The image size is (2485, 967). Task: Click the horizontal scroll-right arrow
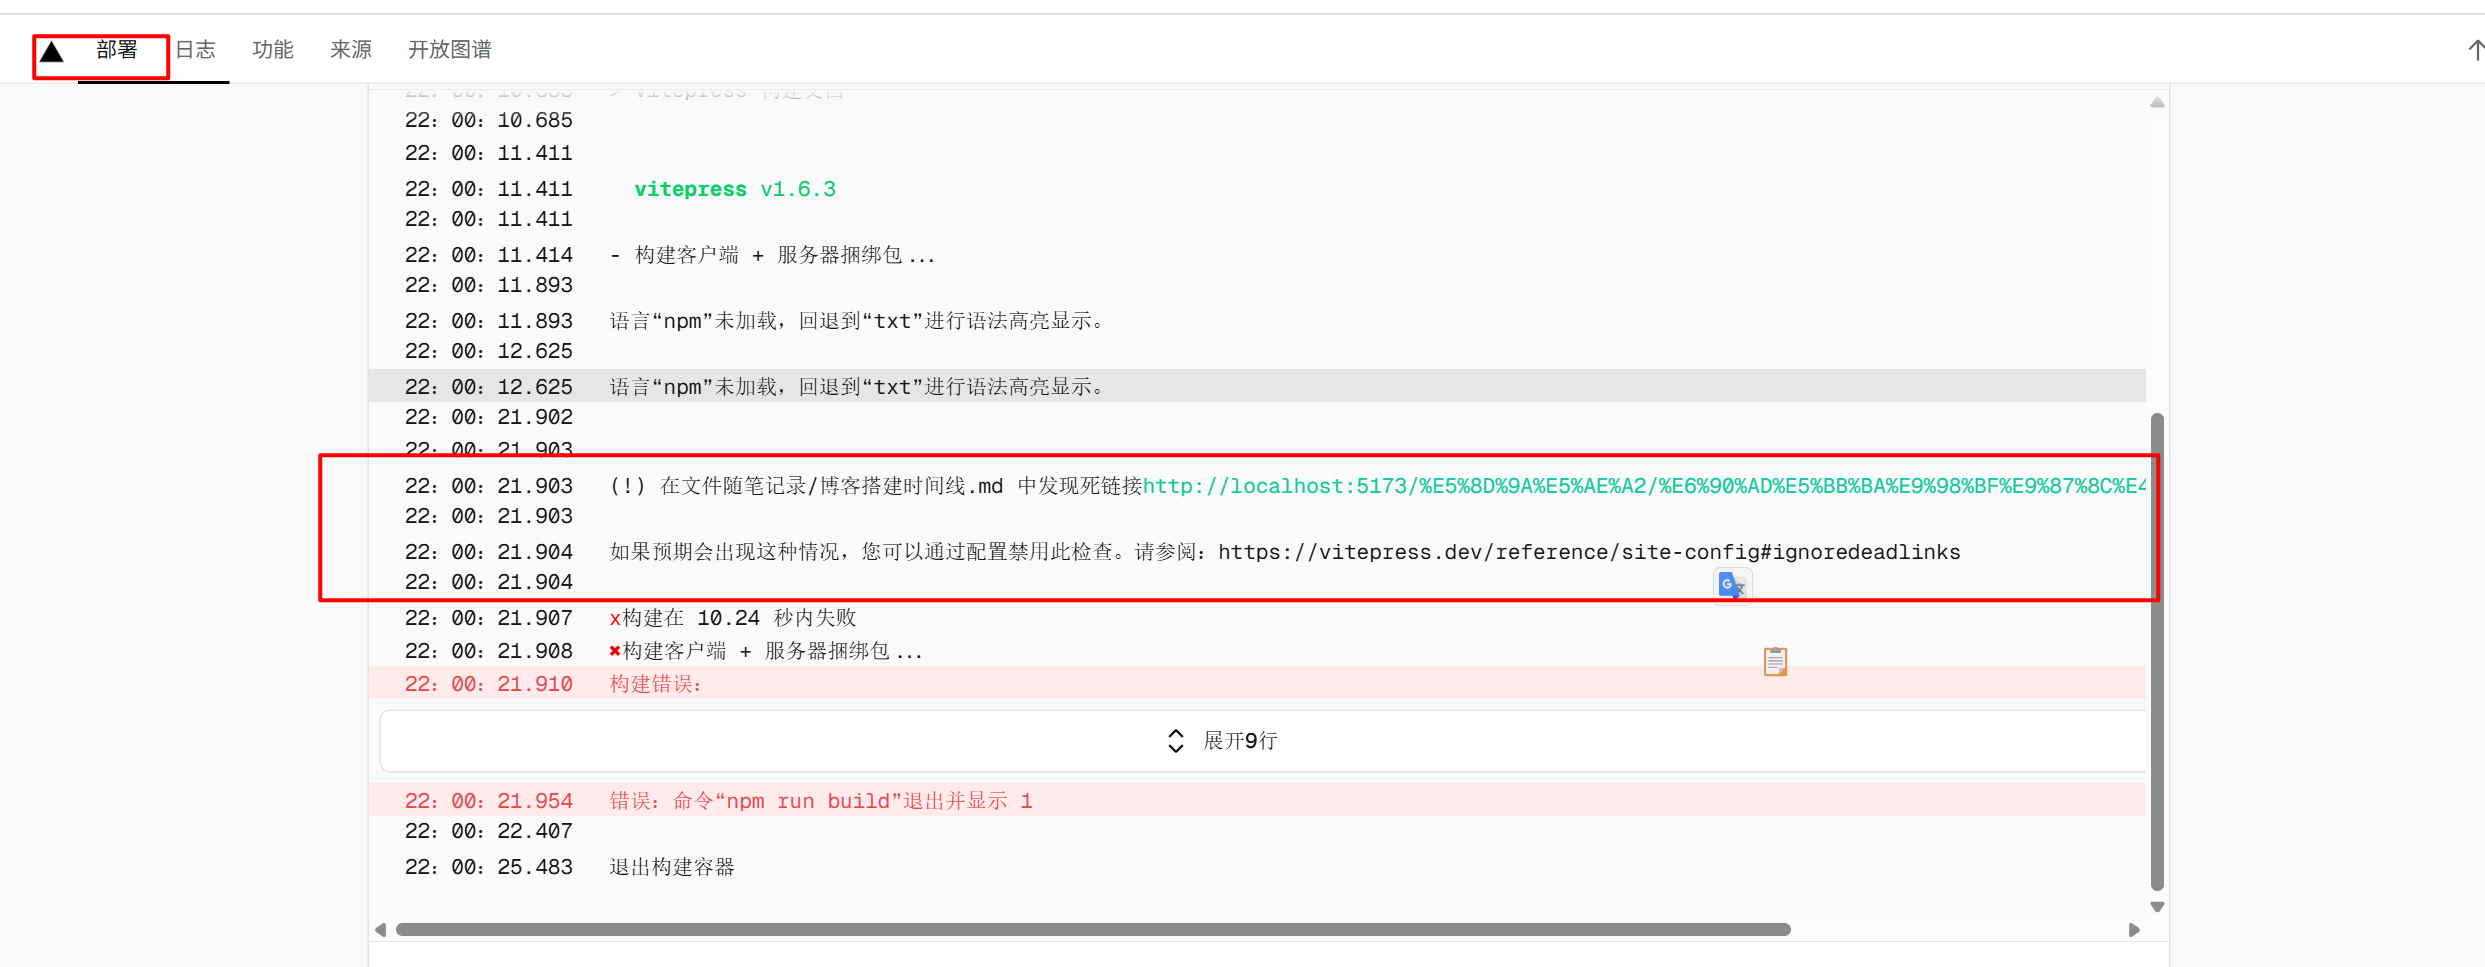pyautogui.click(x=2134, y=930)
